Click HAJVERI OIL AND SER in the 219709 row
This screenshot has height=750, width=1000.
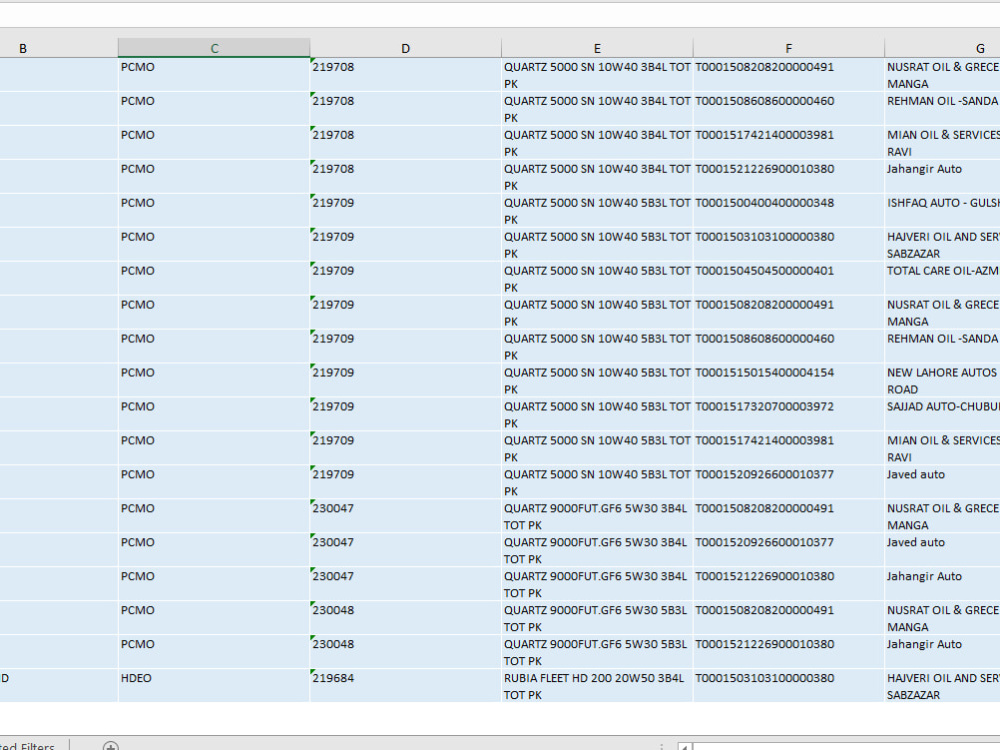[943, 245]
